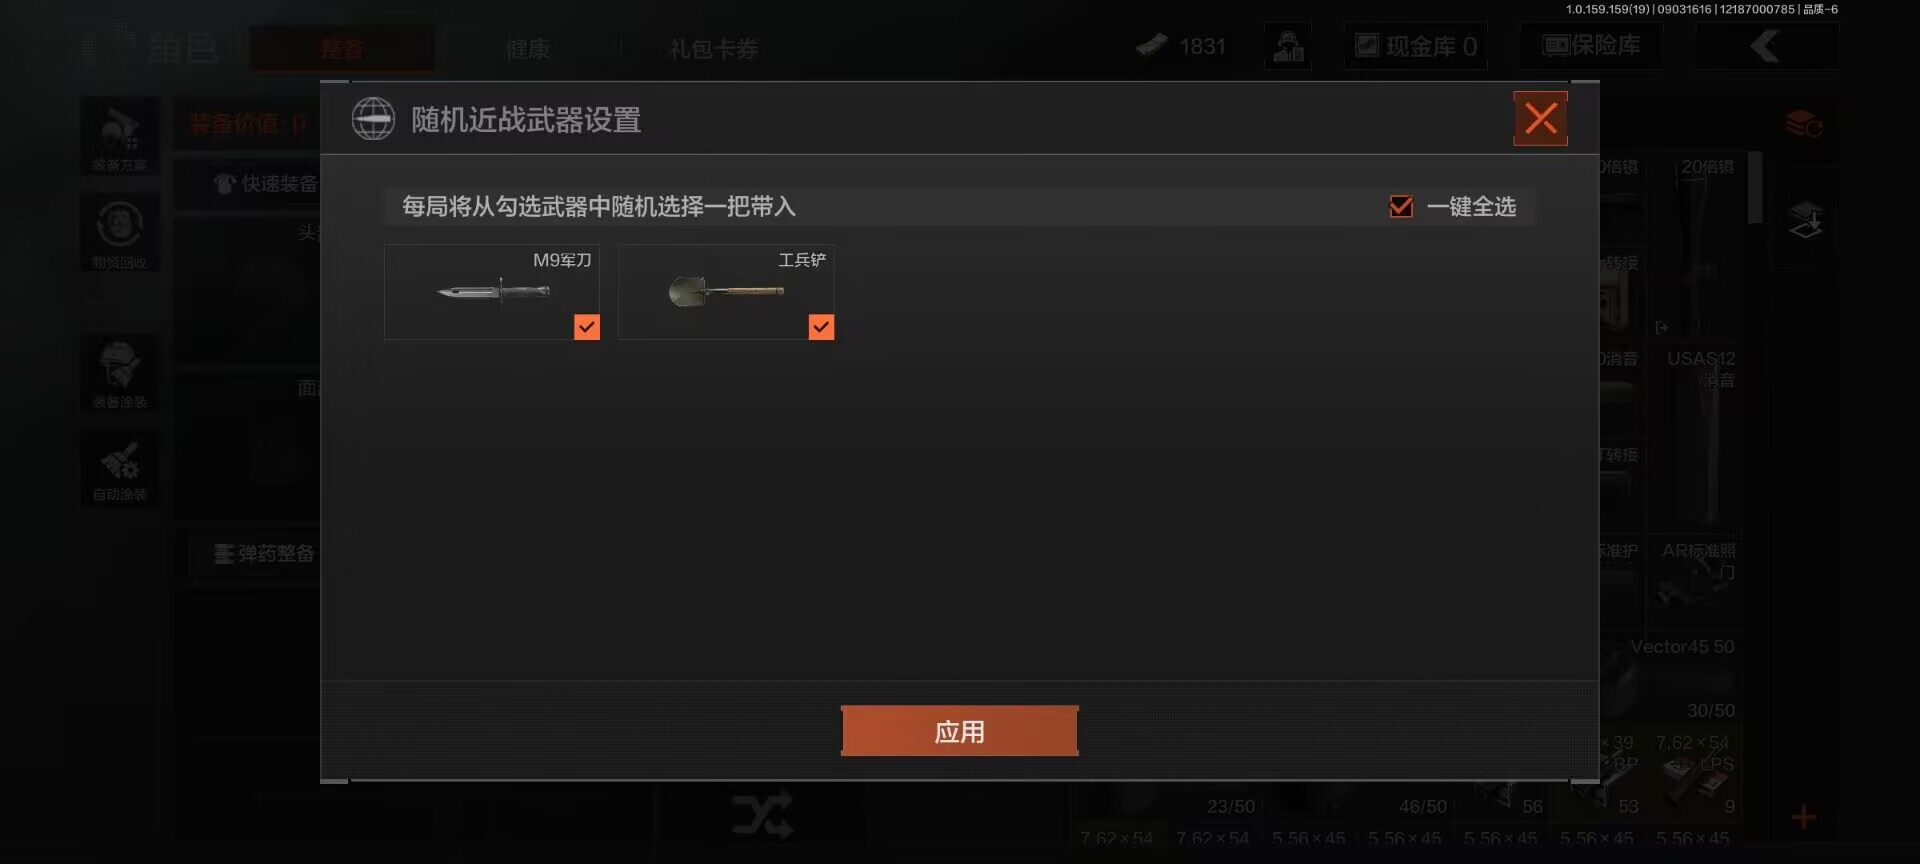
Task: Click the orange stack icon at upper right
Action: pyautogui.click(x=1804, y=125)
